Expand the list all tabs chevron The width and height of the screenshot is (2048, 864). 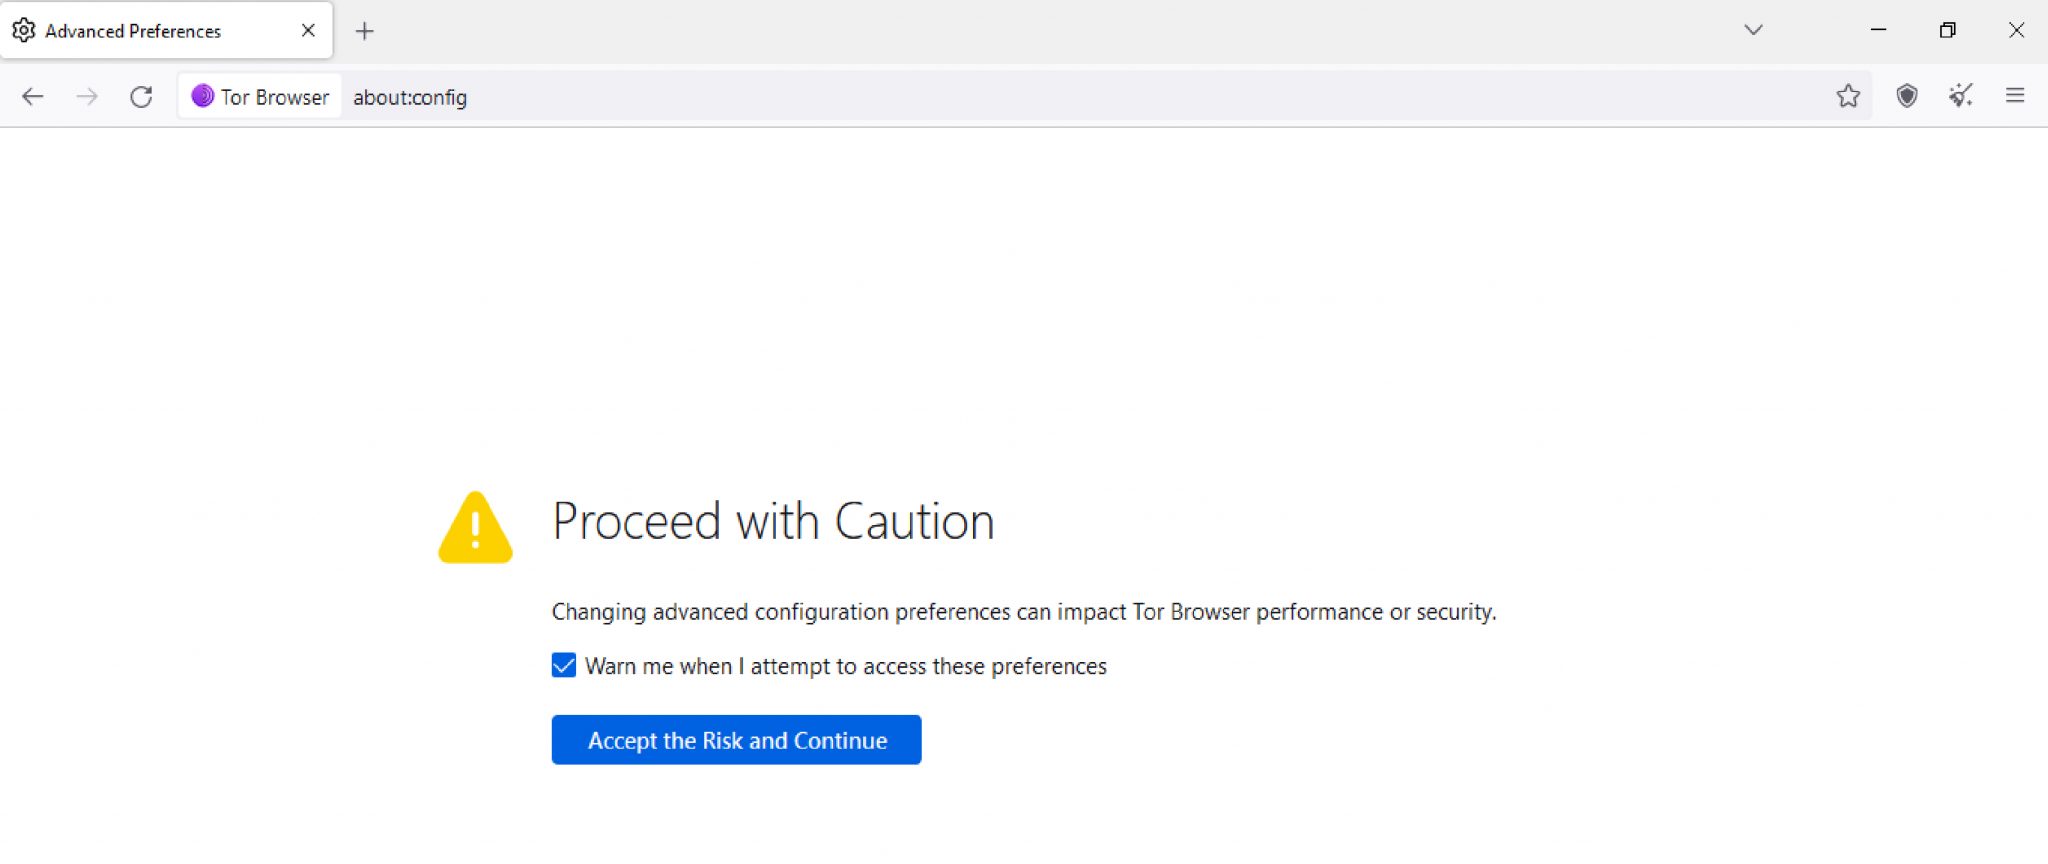(x=1753, y=30)
